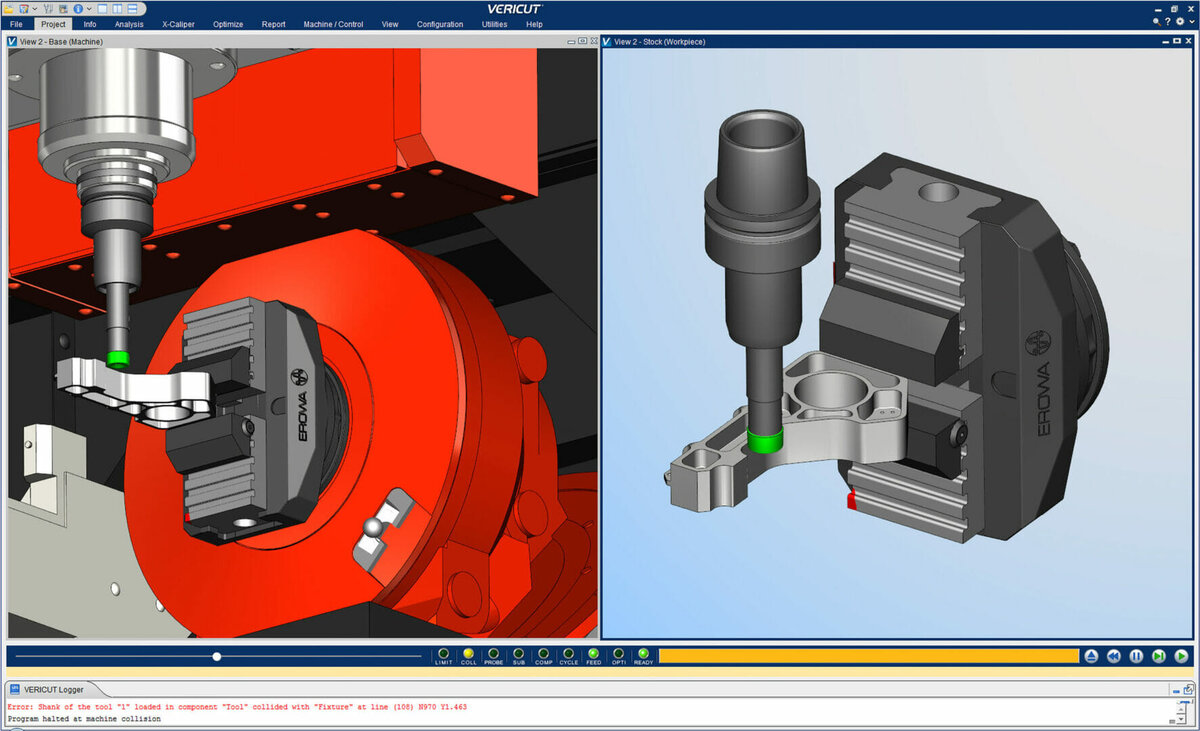The image size is (1200, 731).
Task: Click the Rewind NC Program button
Action: point(1114,656)
